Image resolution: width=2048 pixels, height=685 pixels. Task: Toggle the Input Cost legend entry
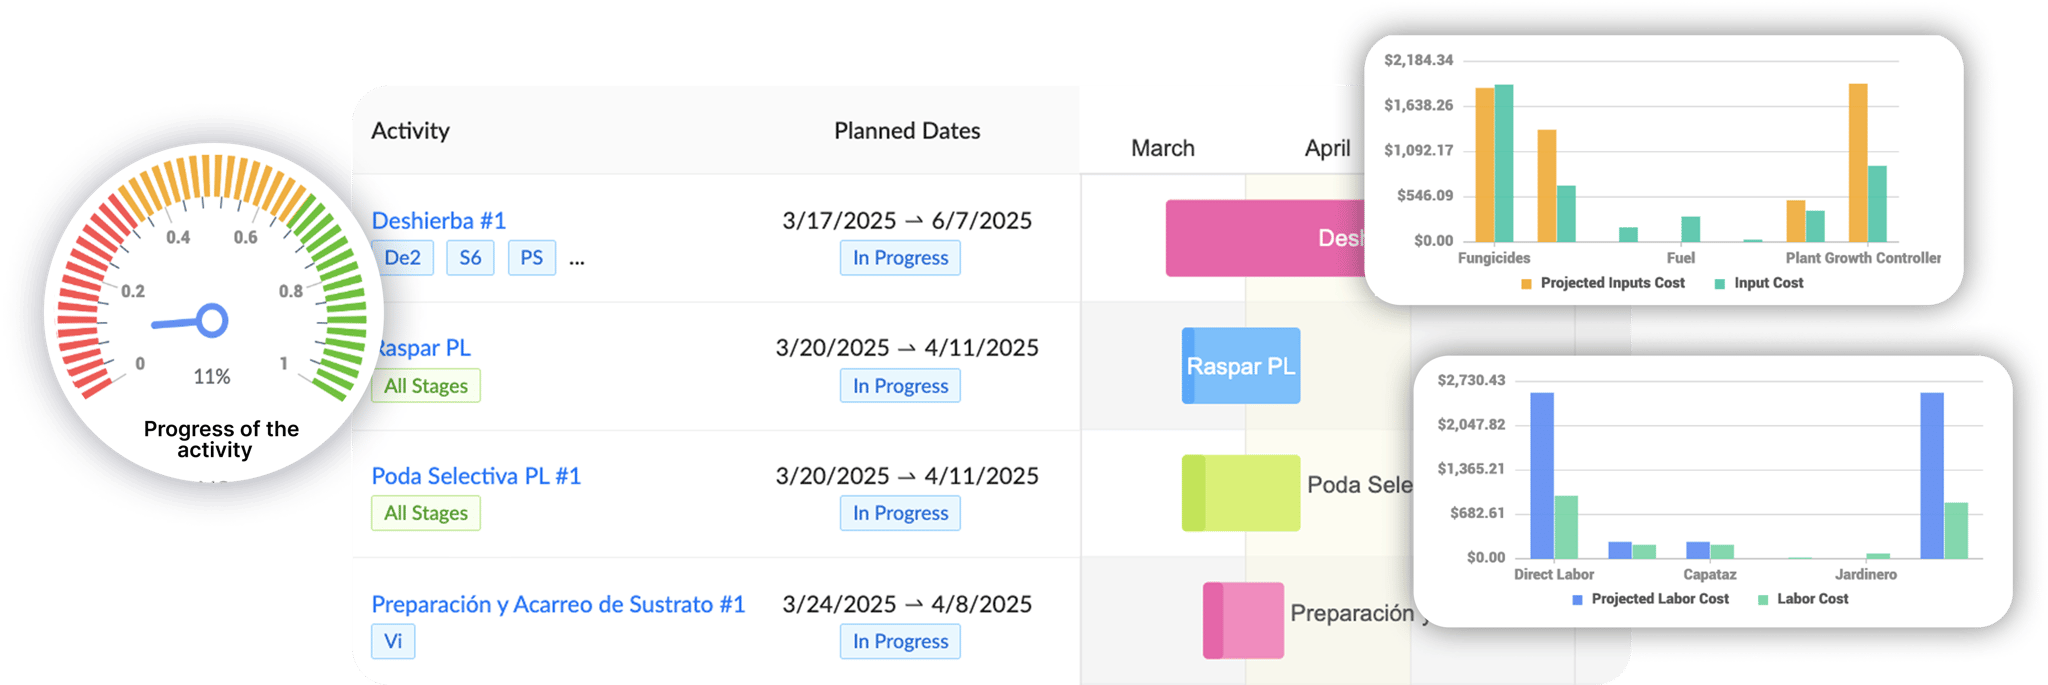pyautogui.click(x=1769, y=283)
